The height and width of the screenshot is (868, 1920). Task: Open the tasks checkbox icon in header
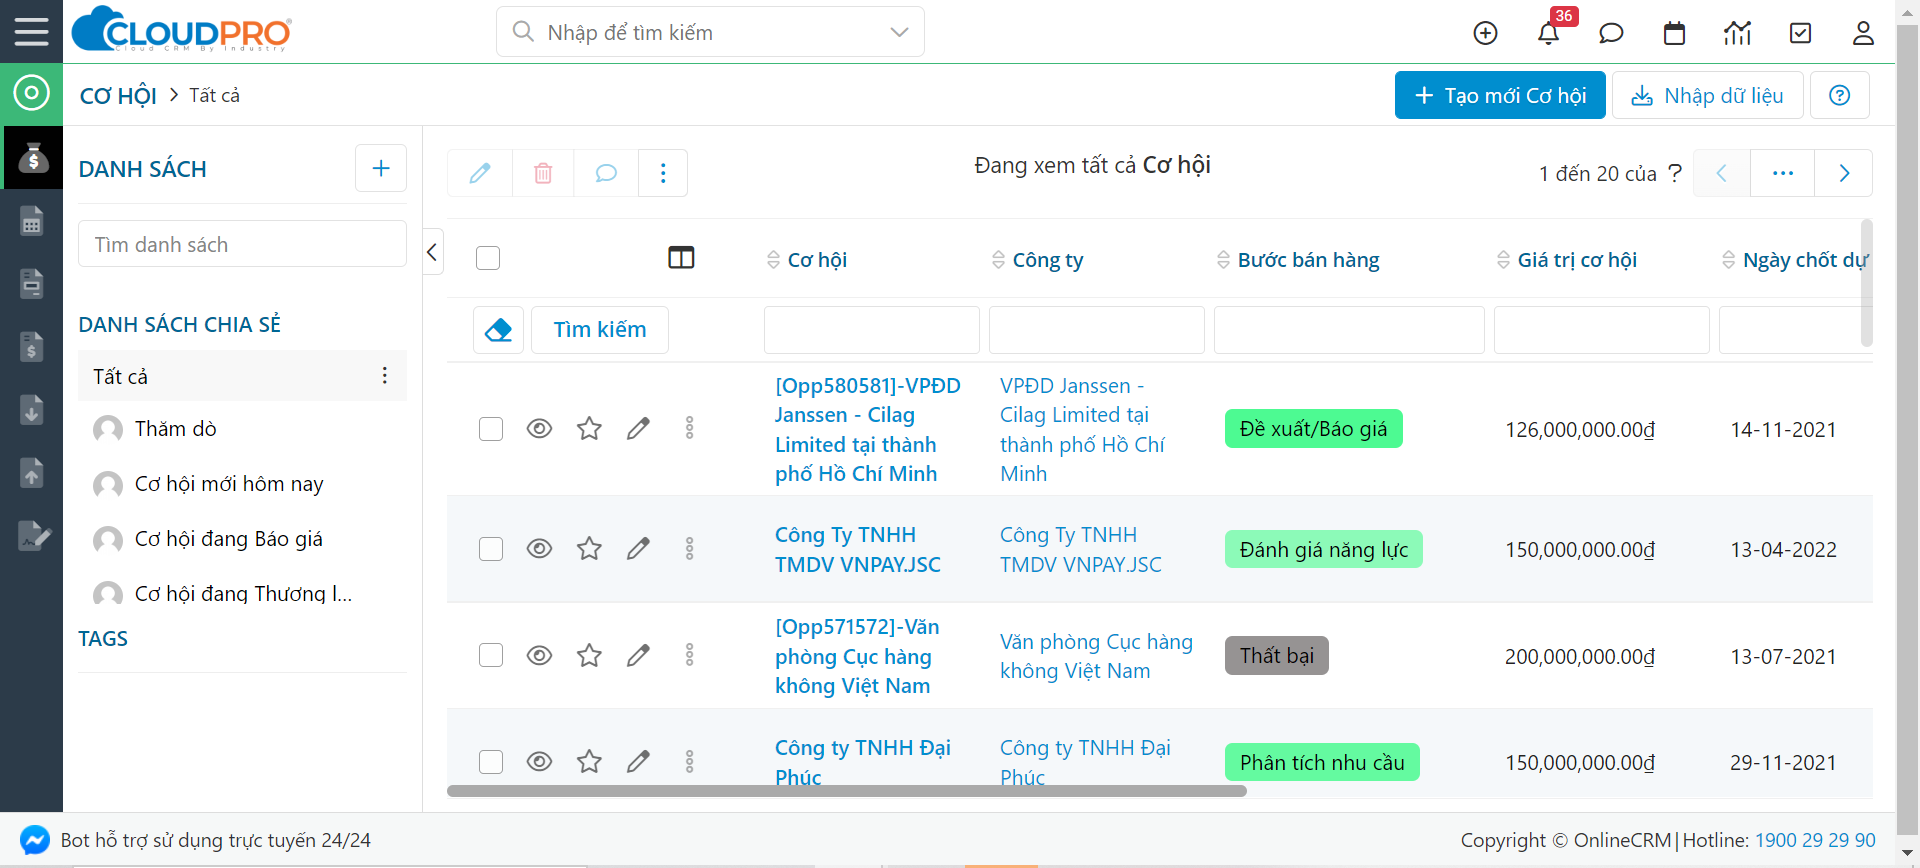pos(1800,33)
